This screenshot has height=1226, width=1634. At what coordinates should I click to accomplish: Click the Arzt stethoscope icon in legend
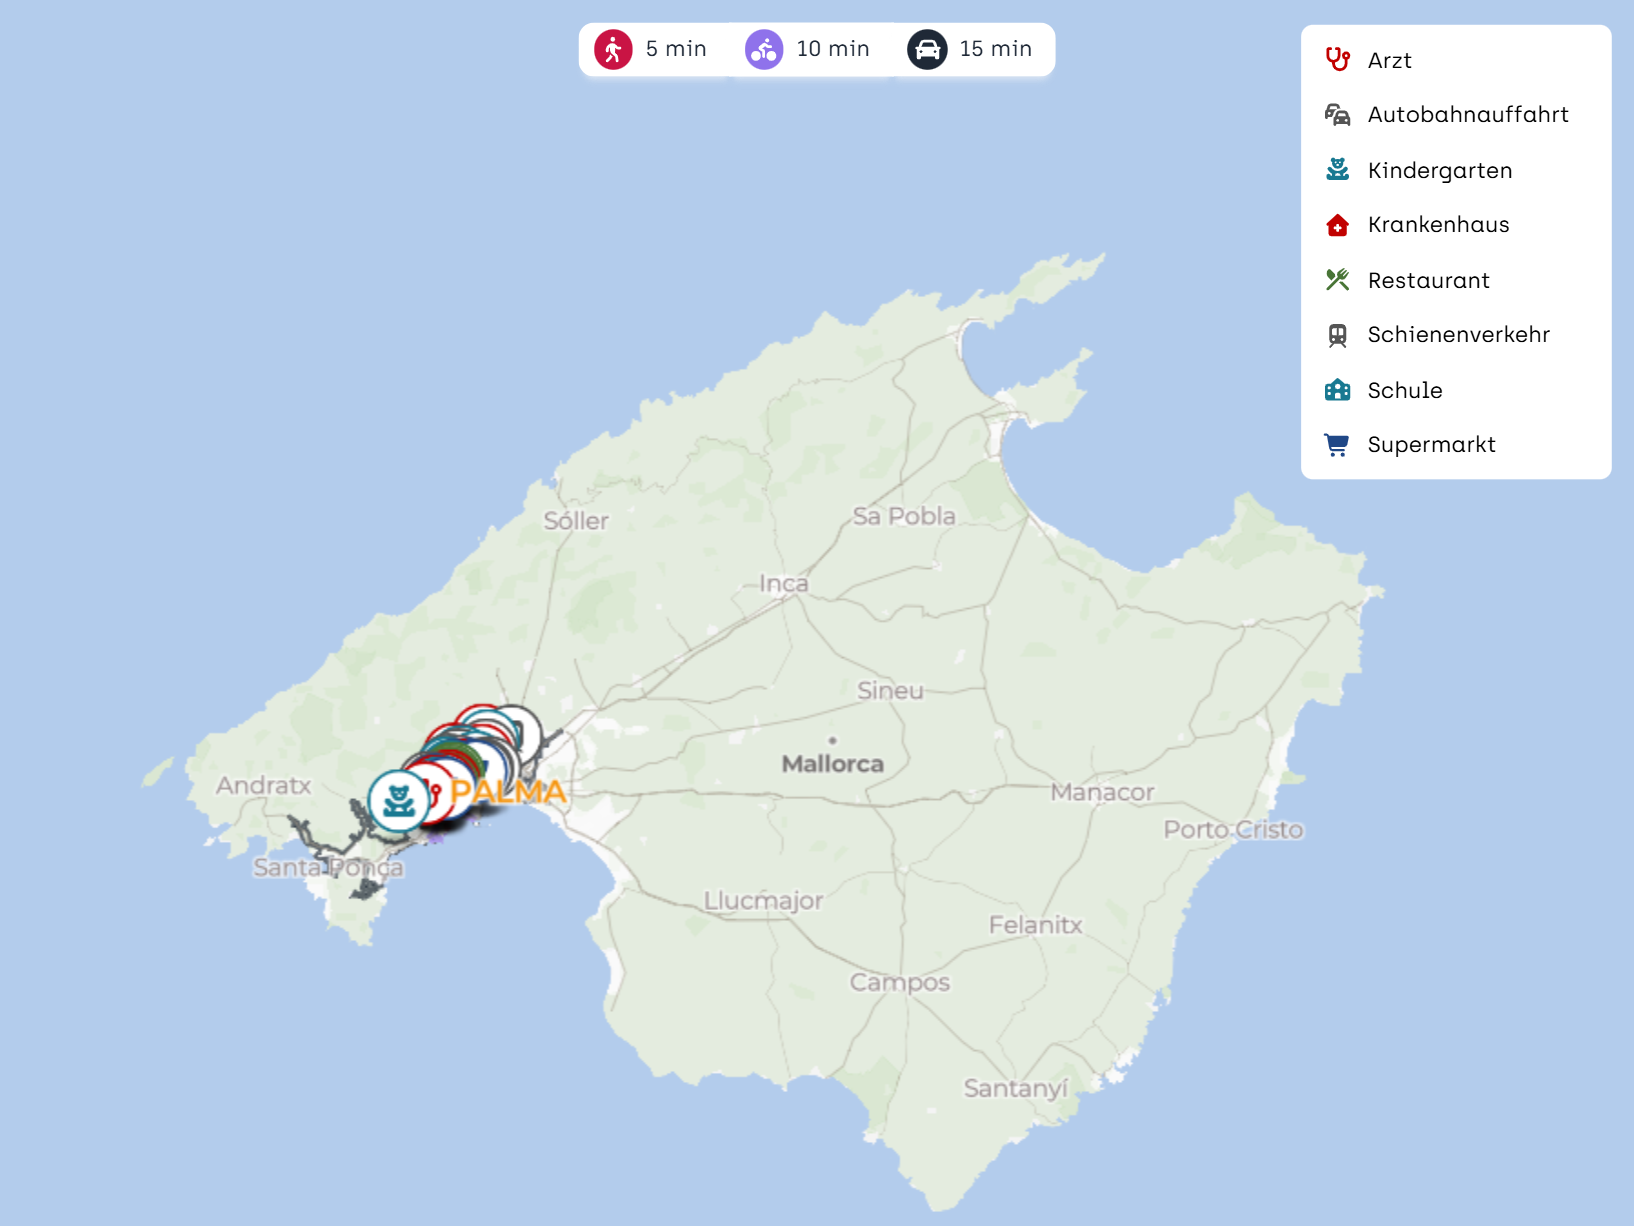click(1337, 60)
